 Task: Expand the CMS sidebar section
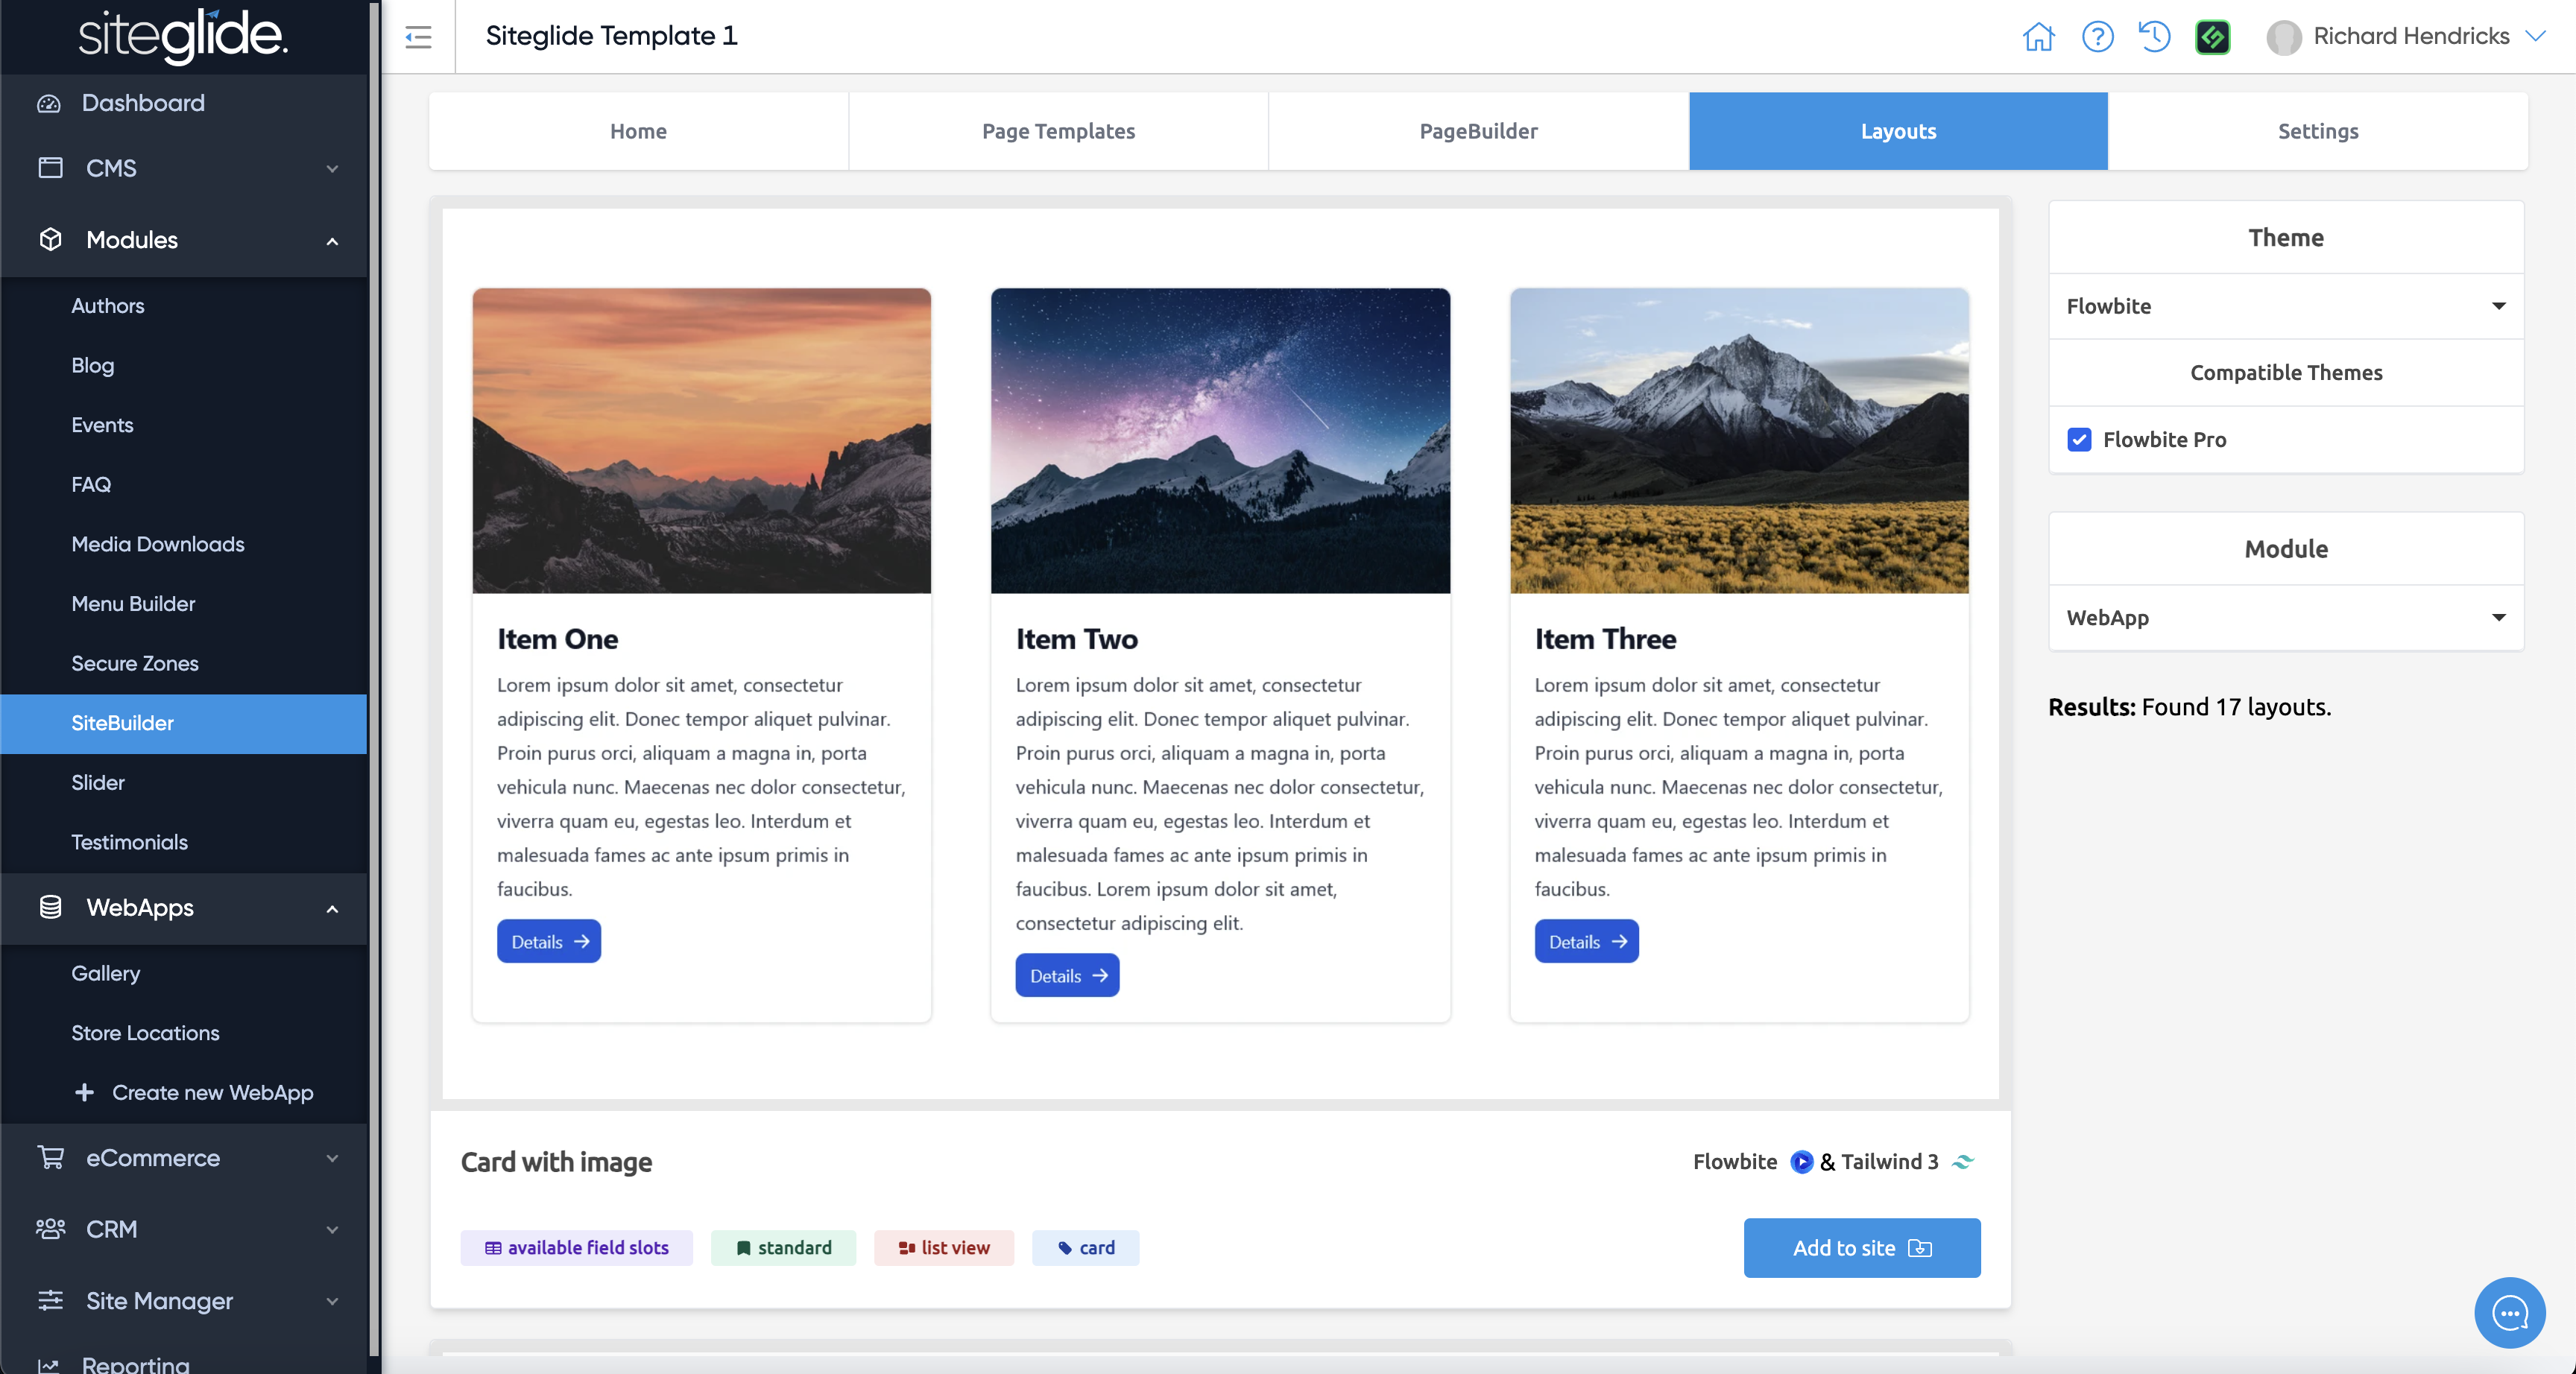(x=185, y=168)
